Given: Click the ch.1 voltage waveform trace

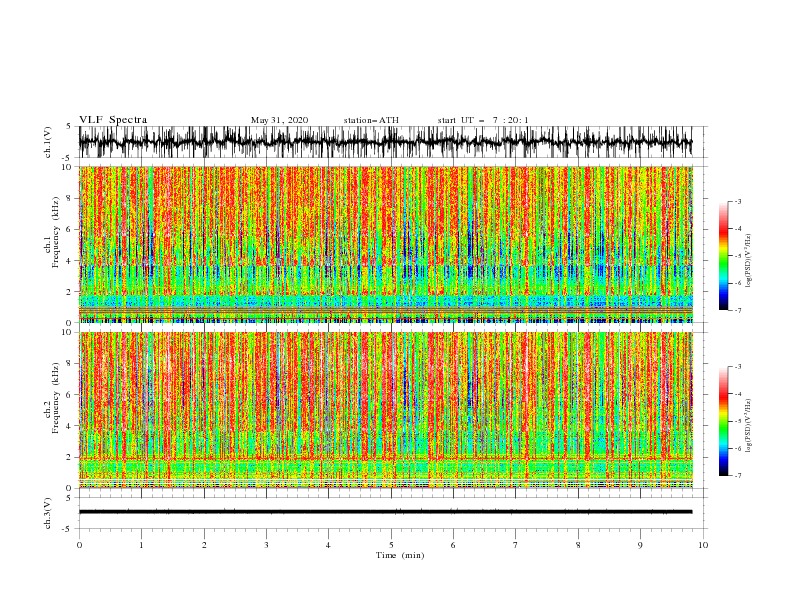Looking at the screenshot, I should pyautogui.click(x=385, y=142).
